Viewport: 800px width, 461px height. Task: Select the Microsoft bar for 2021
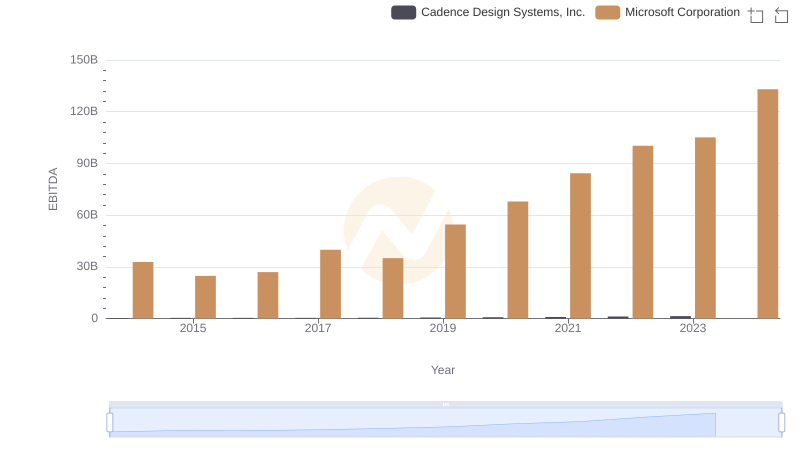tap(581, 246)
